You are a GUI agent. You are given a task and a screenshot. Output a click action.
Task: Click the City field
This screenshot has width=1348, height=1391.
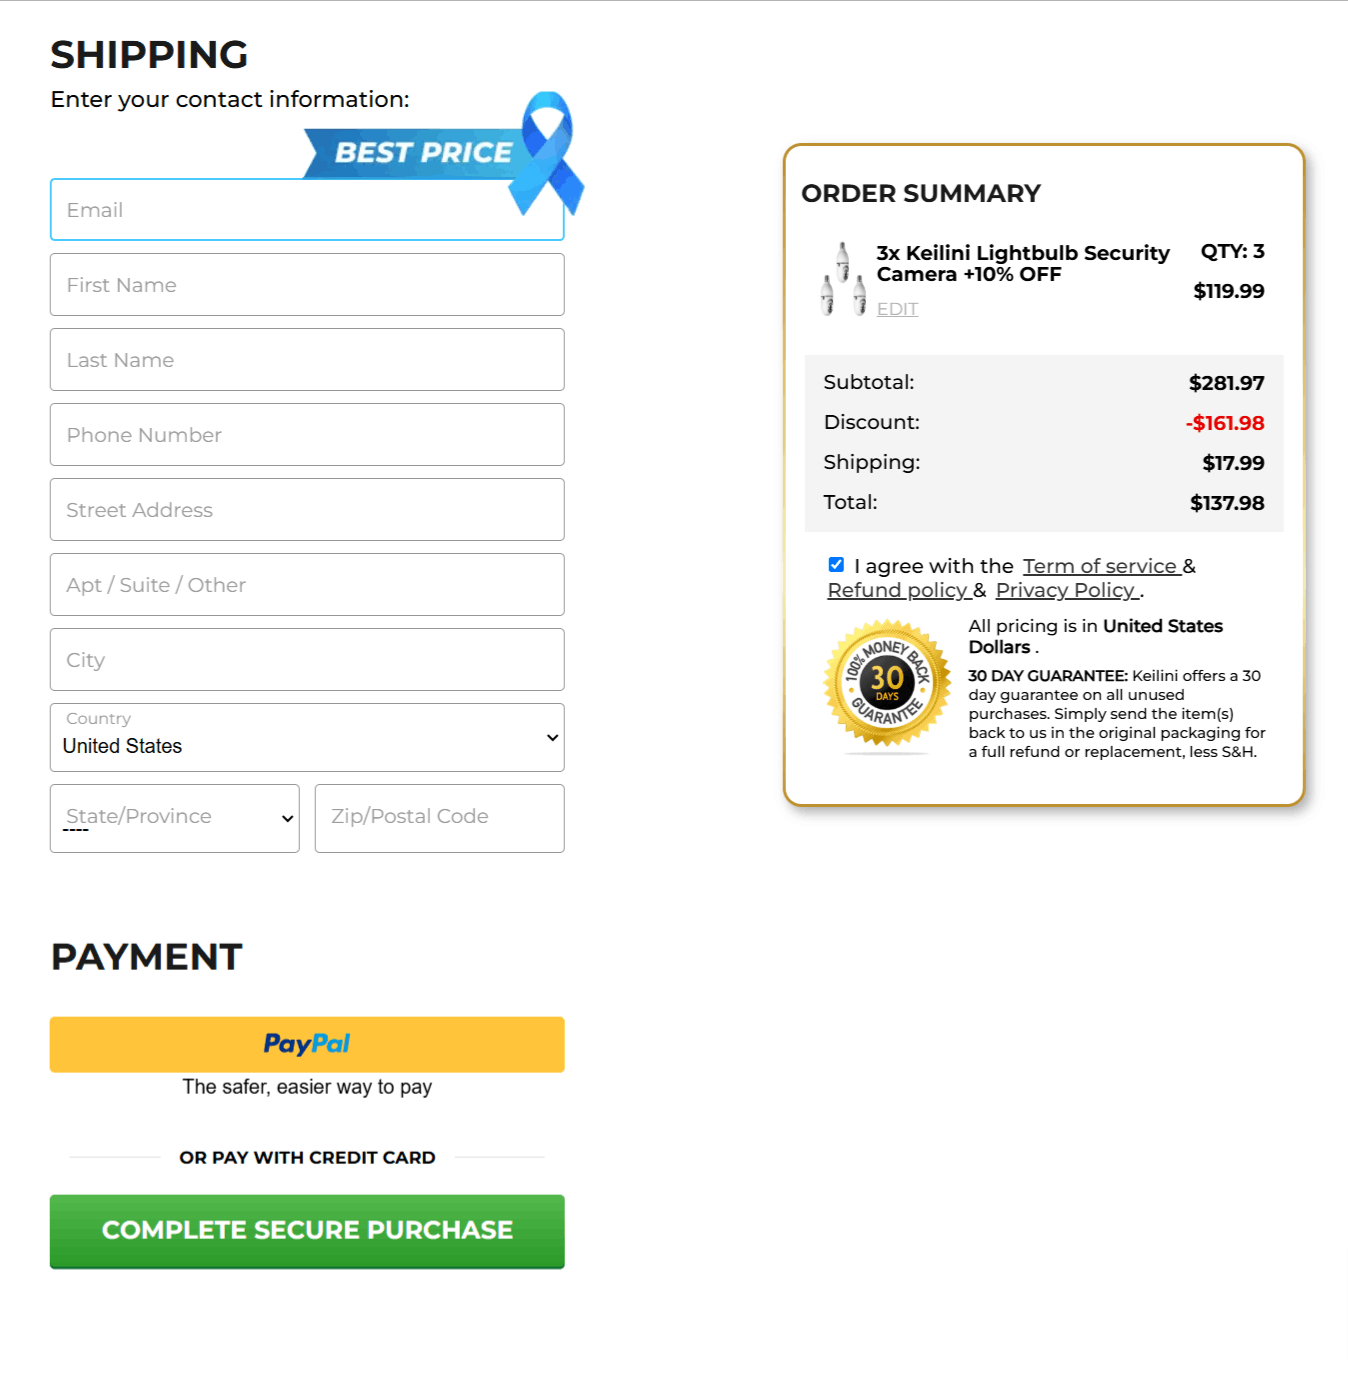(x=306, y=659)
